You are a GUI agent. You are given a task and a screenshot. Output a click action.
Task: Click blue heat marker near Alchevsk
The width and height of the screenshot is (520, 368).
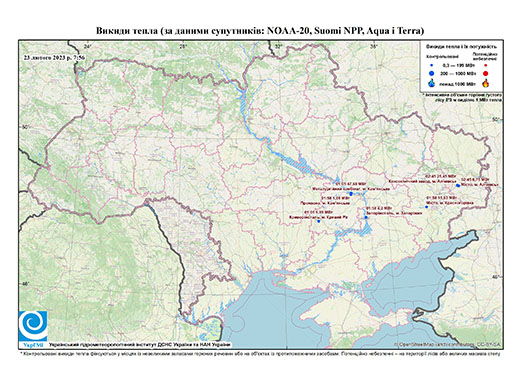(x=458, y=185)
